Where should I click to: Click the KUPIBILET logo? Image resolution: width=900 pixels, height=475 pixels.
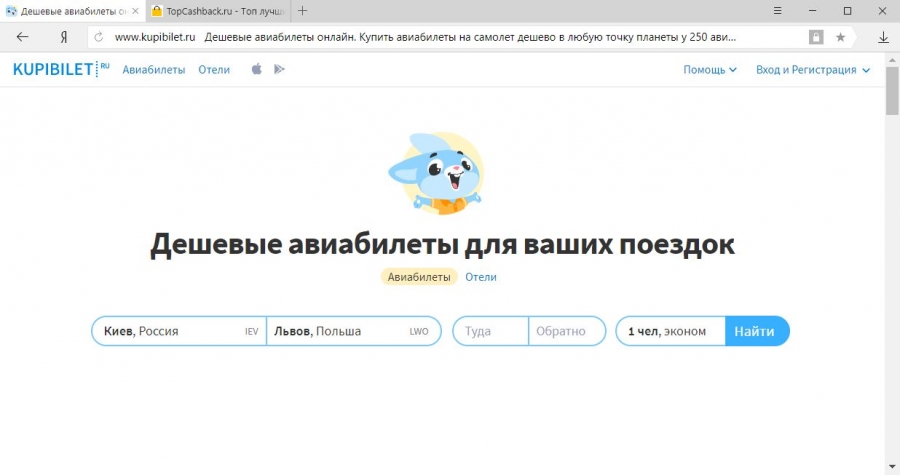(x=61, y=69)
